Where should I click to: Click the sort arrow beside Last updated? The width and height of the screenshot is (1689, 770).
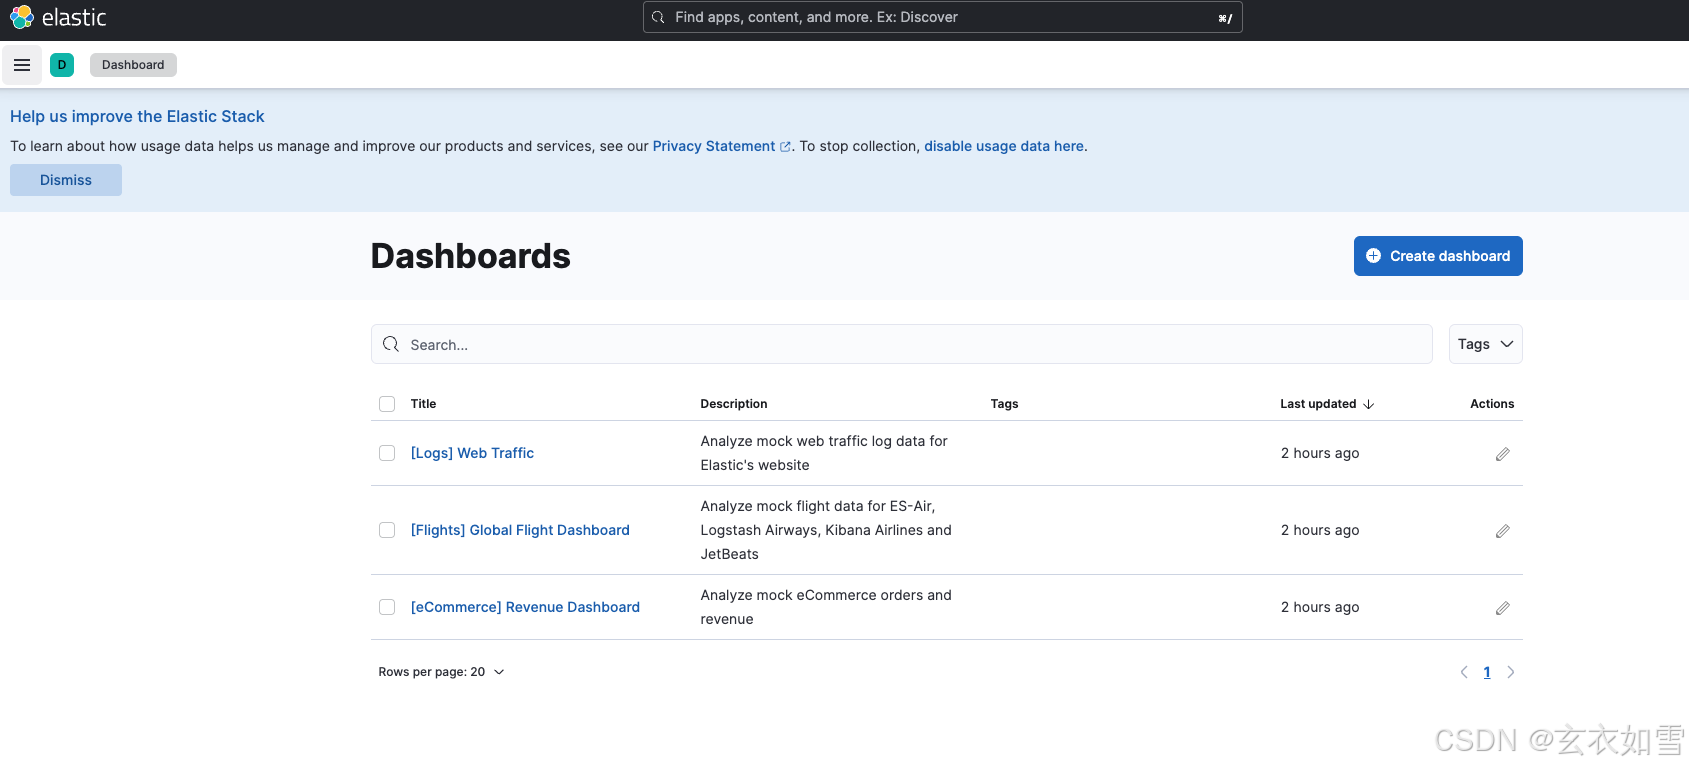pos(1369,404)
